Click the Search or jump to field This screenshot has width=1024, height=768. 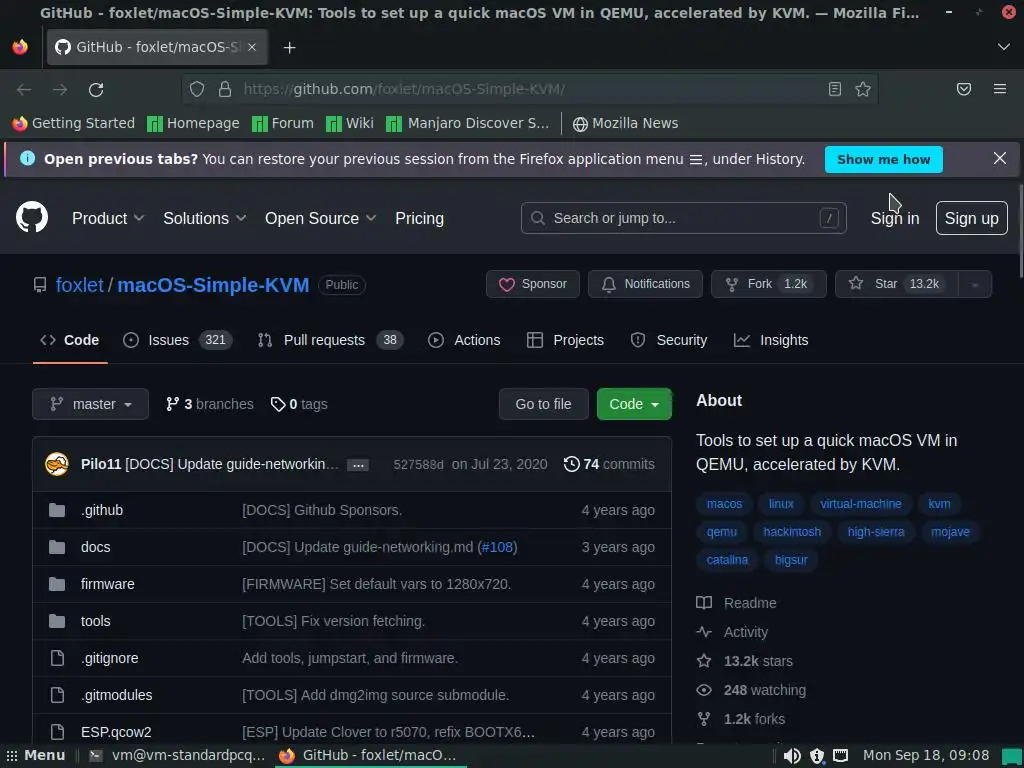[683, 218]
